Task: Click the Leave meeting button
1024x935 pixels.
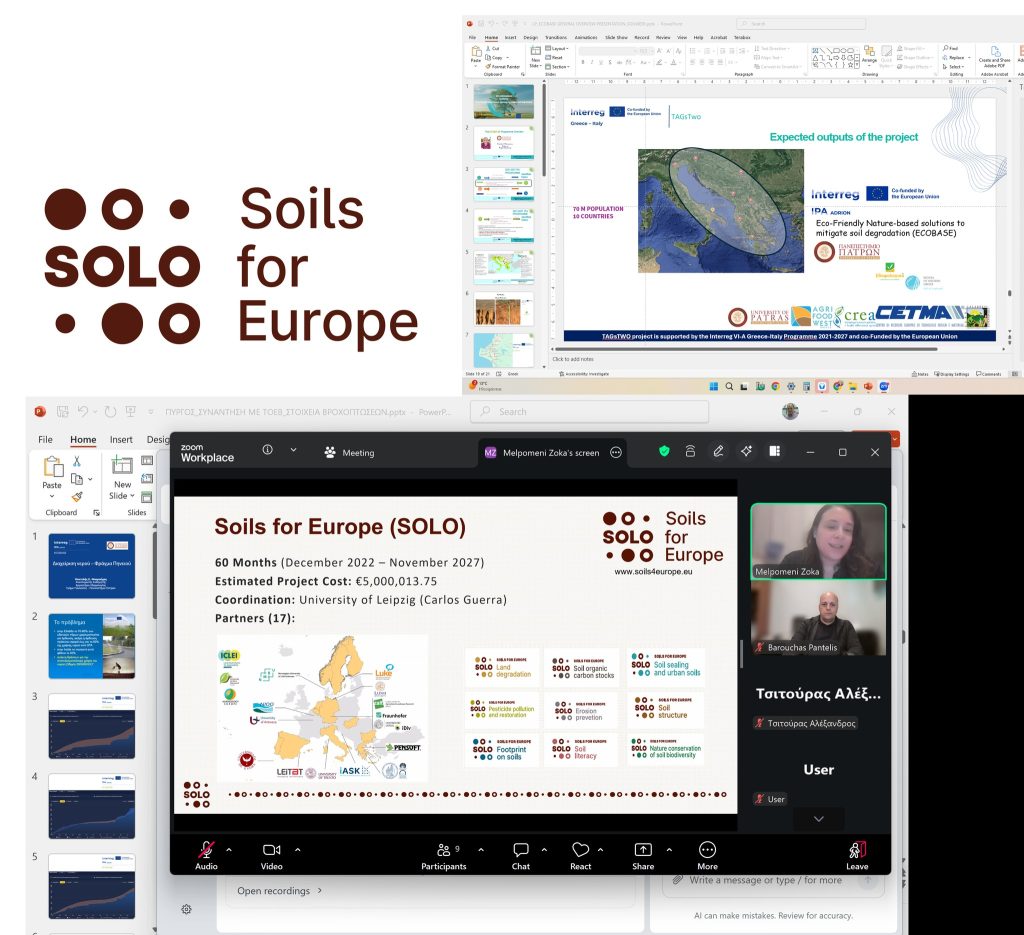Action: click(857, 855)
